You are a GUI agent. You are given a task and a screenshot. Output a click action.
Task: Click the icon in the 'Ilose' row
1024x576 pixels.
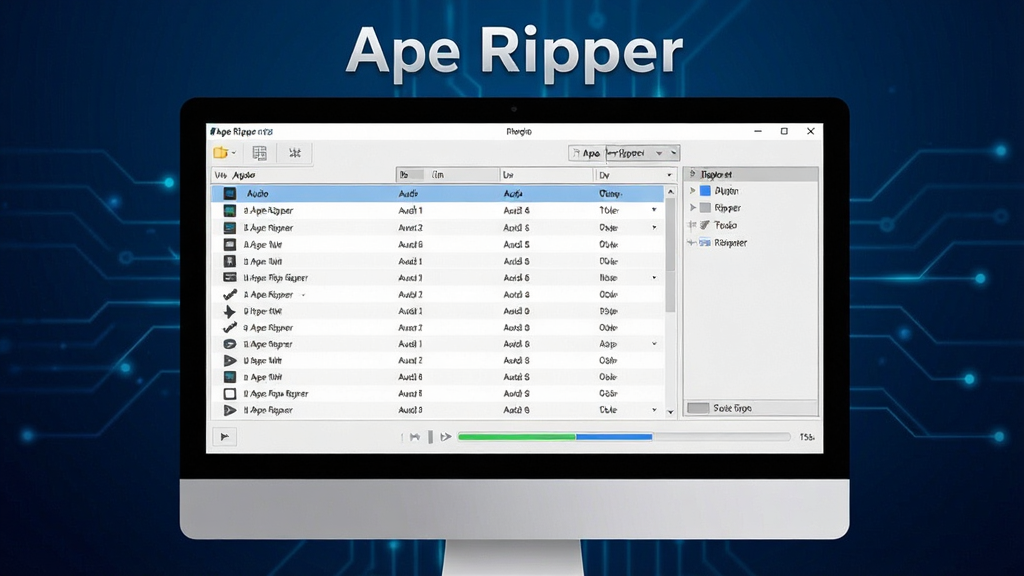[229, 278]
